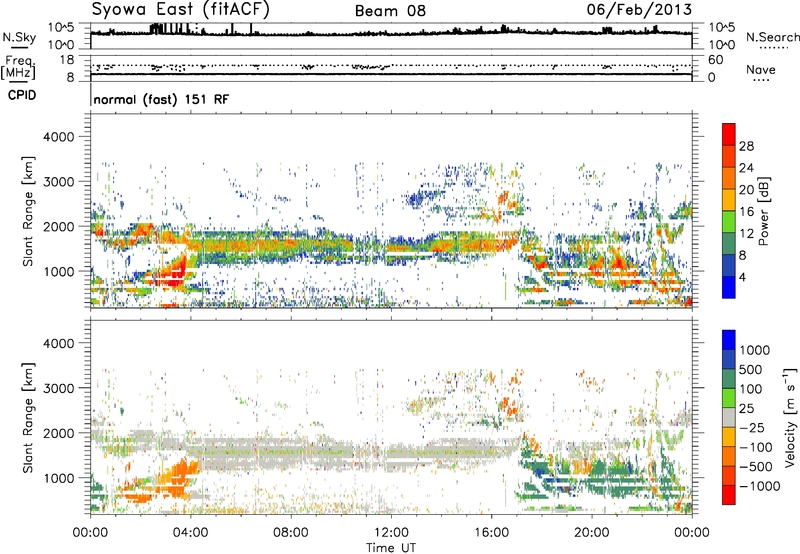
Task: Pick the bottom red segment of velocity colorbar
Action: (x=729, y=495)
